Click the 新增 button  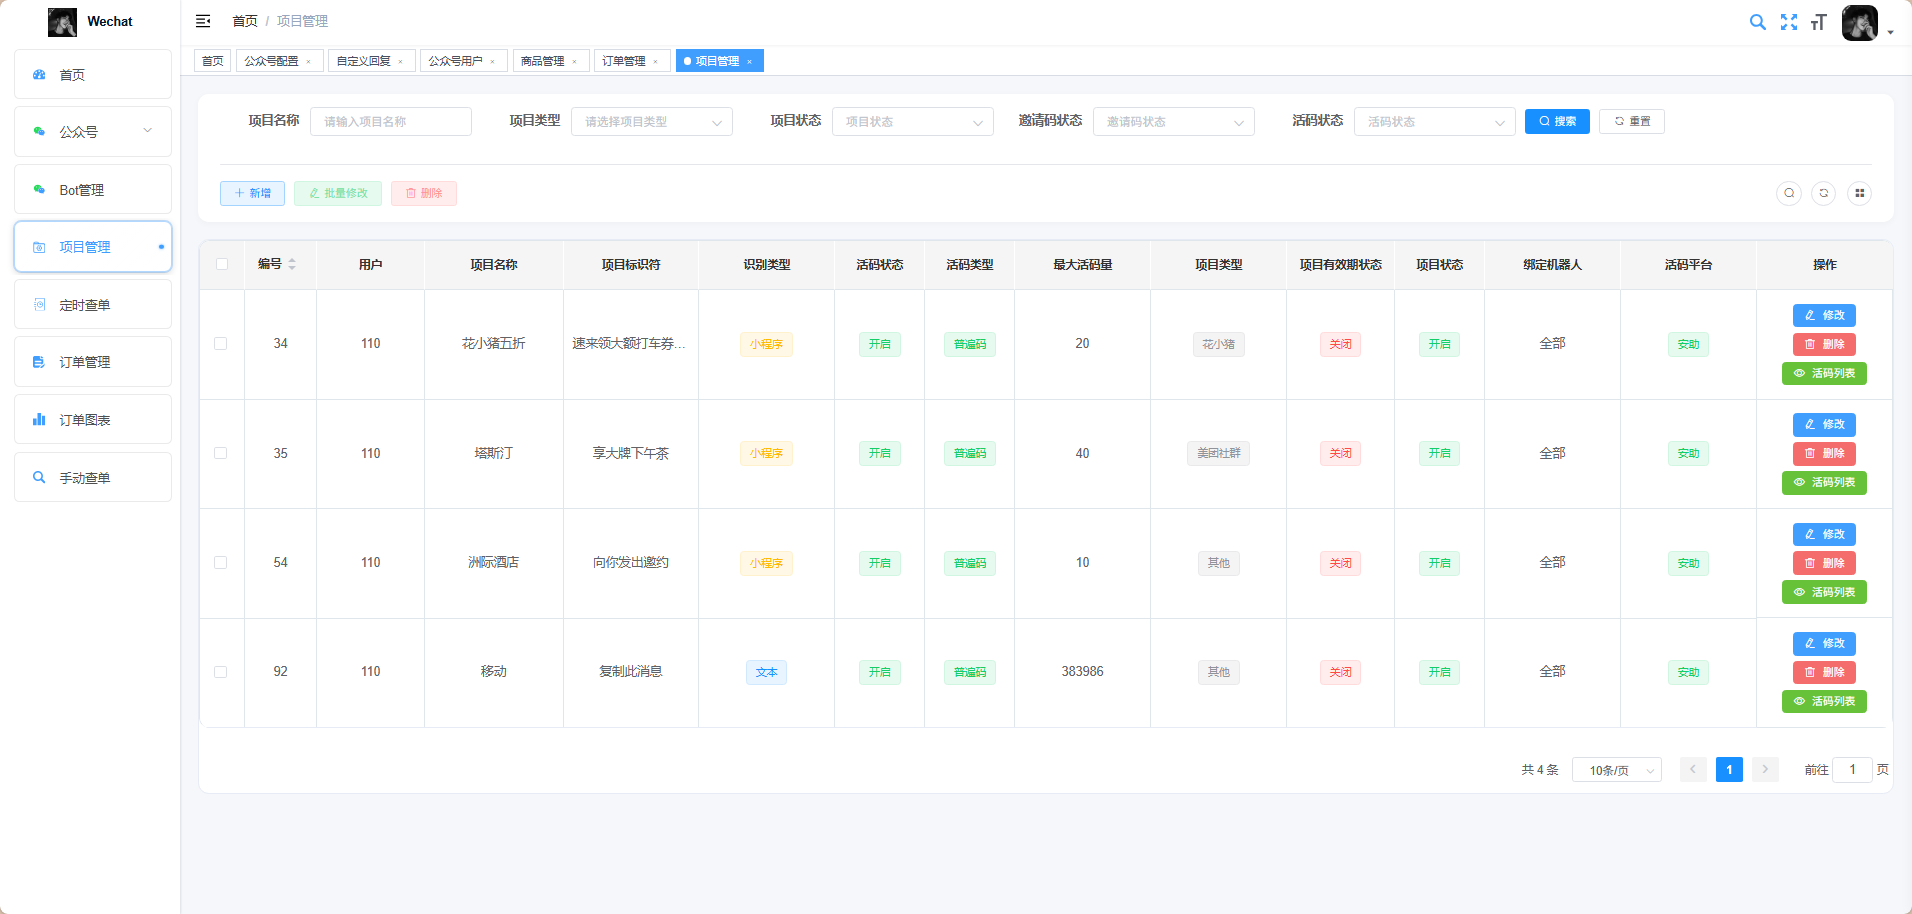252,193
